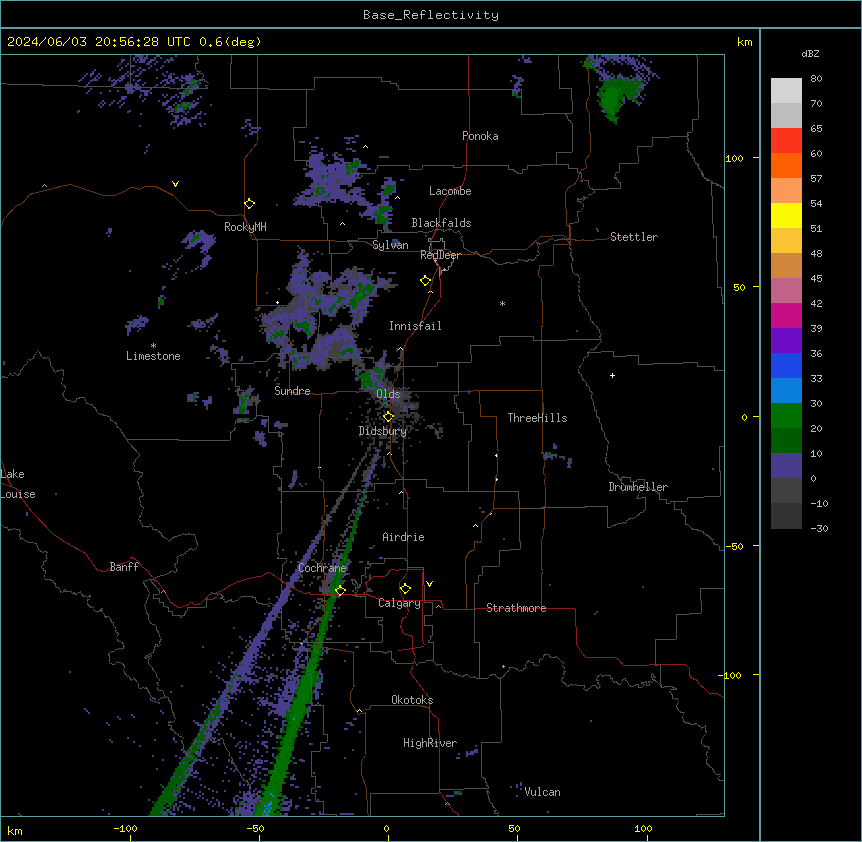Viewport: 862px width, 842px height.
Task: Click the Innisfail city label
Action: (415, 326)
